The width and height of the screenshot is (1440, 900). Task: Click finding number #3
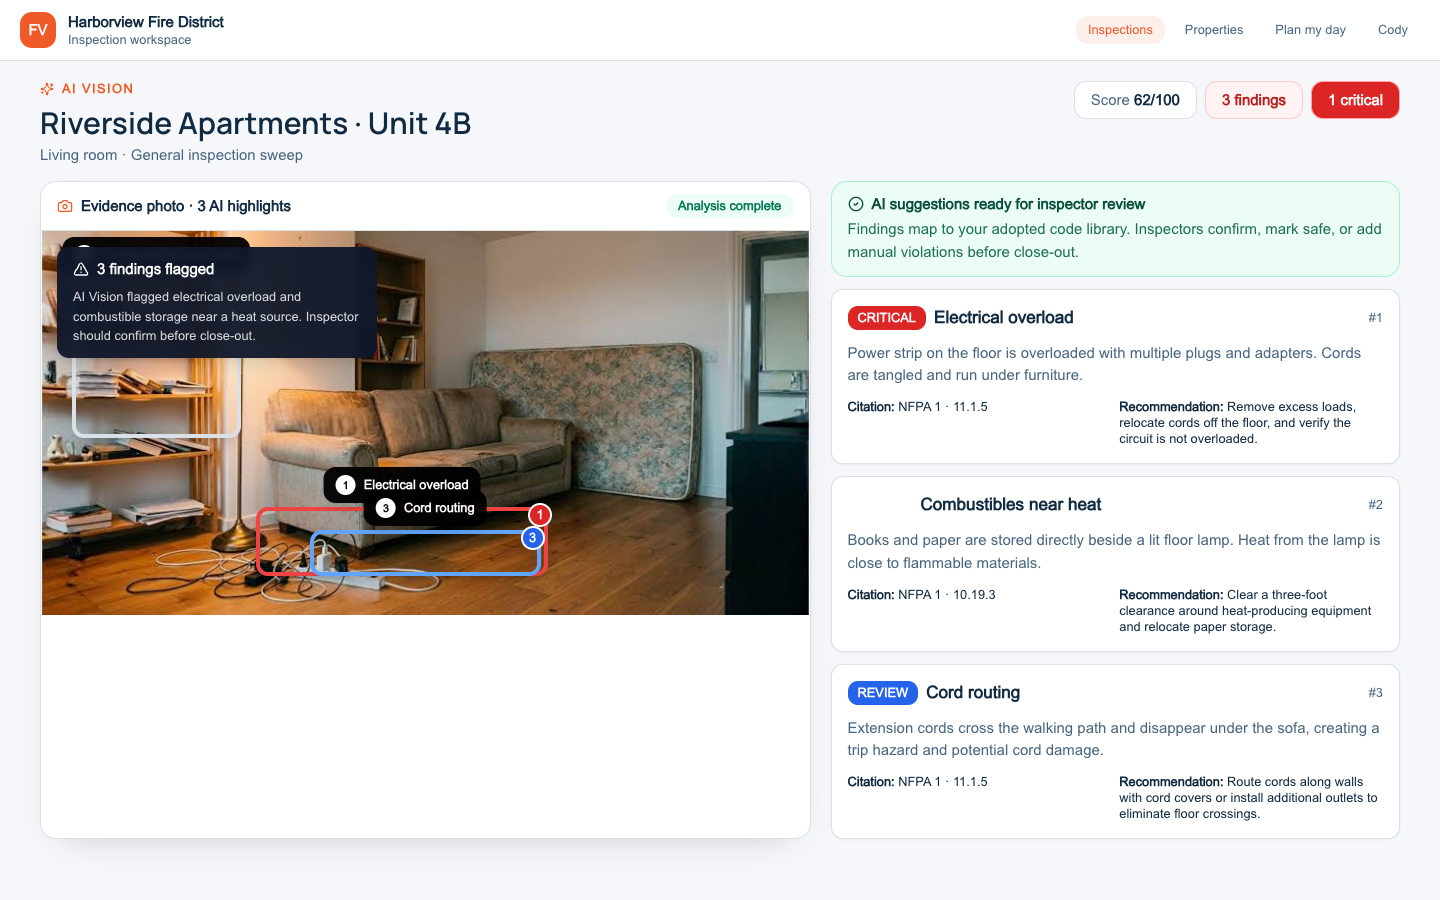(x=1375, y=693)
